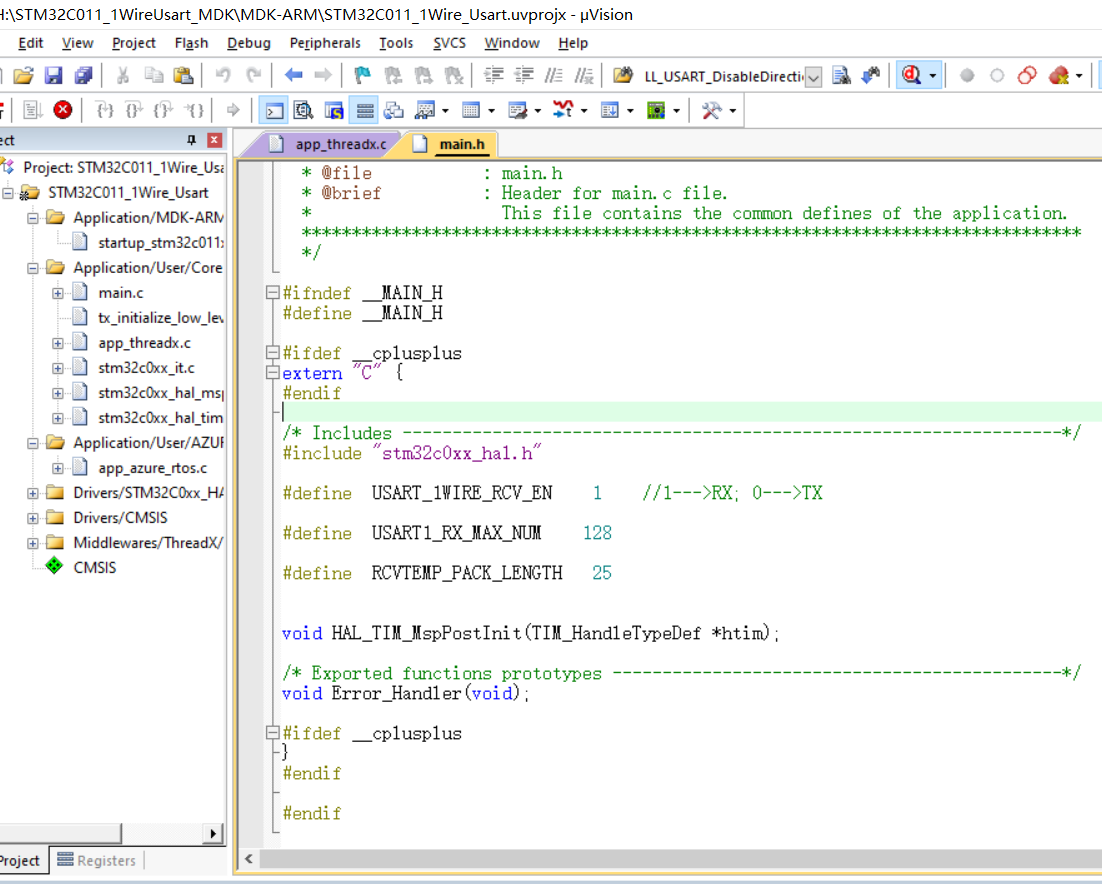Click the Find in Files icon
Screen dimensions: 1102x884
(623, 75)
